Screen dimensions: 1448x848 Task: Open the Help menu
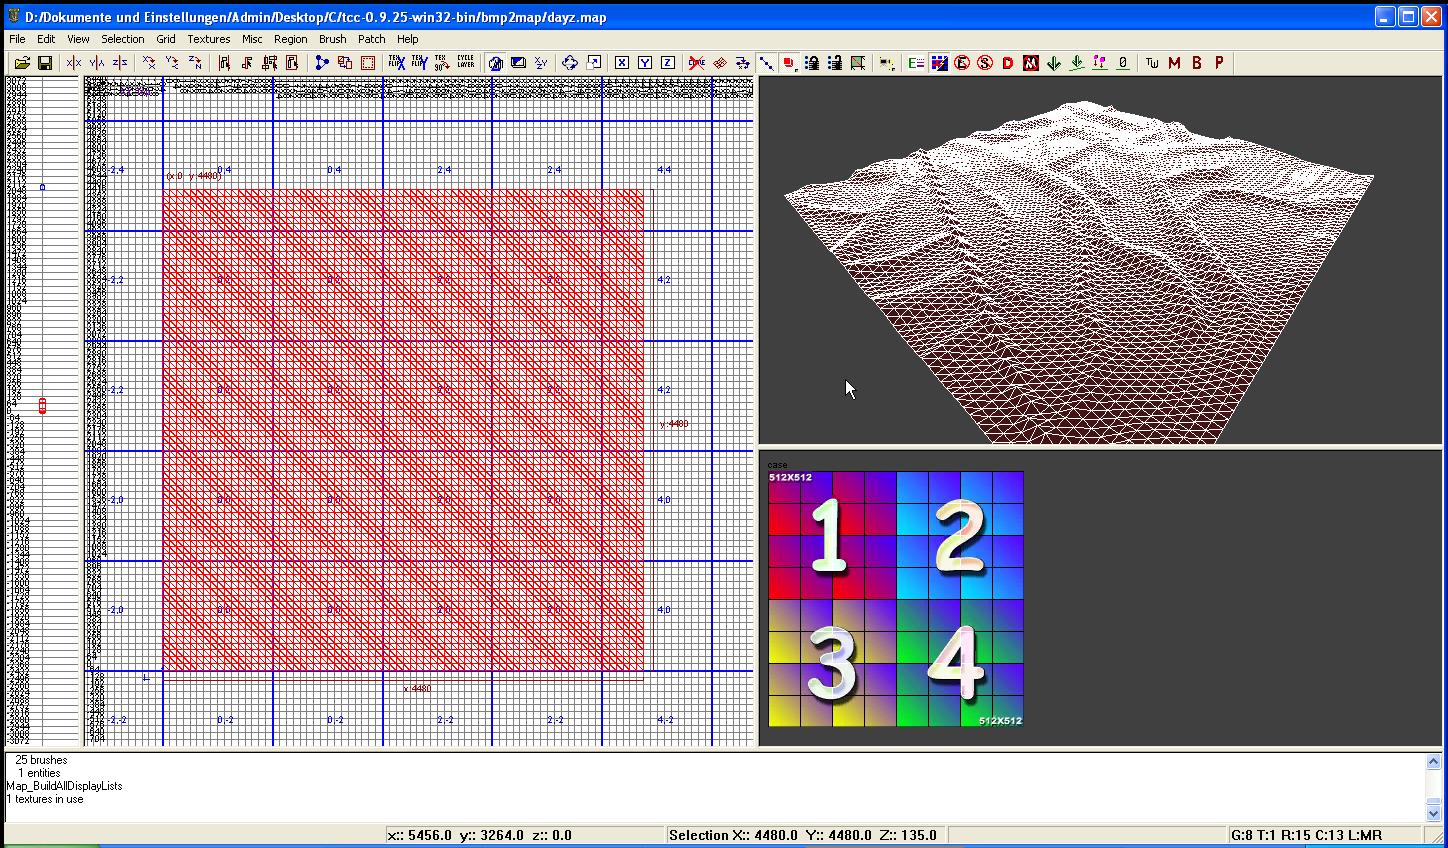click(408, 39)
